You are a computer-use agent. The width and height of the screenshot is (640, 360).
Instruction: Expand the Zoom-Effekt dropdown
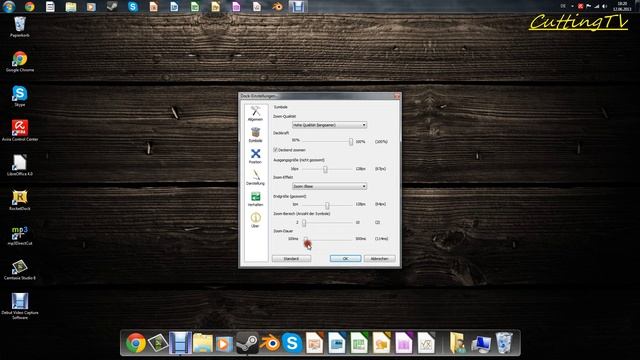pyautogui.click(x=329, y=186)
